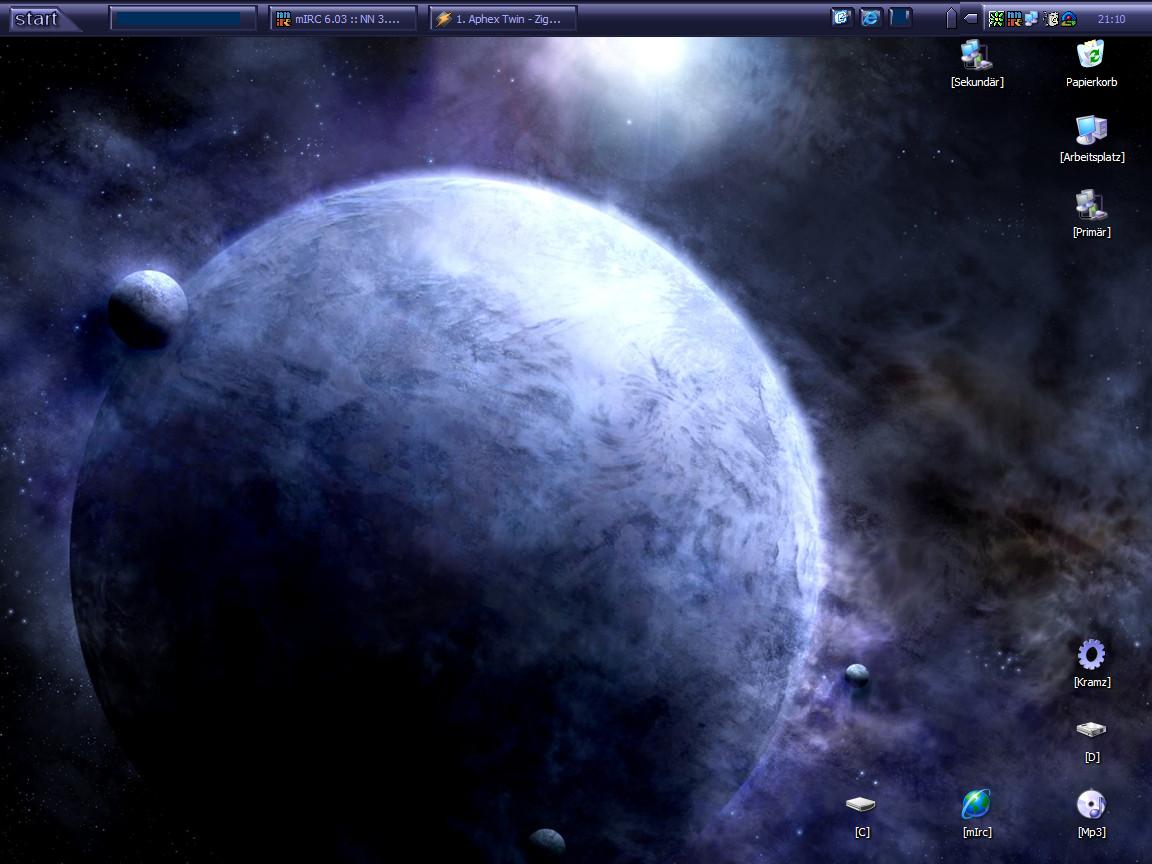Open the [D] drive icon
Image resolution: width=1152 pixels, height=864 pixels.
point(1091,731)
